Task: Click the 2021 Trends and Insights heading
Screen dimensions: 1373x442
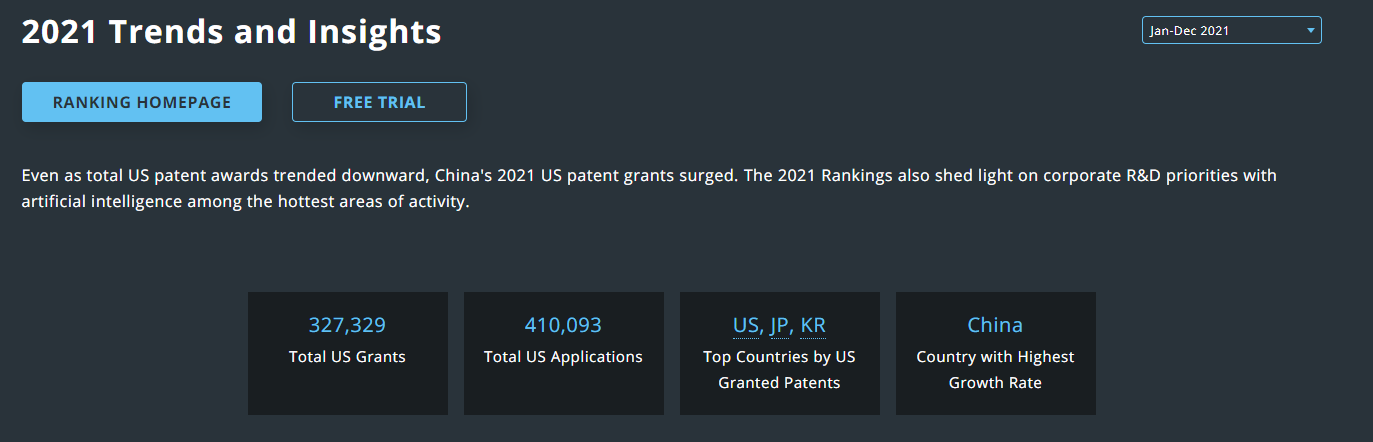Action: pos(231,32)
